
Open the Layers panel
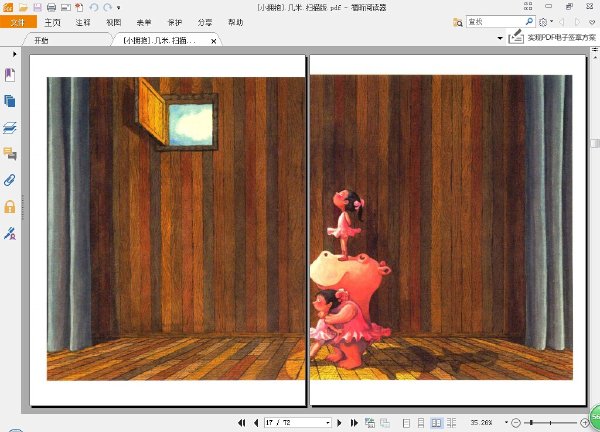[10, 128]
